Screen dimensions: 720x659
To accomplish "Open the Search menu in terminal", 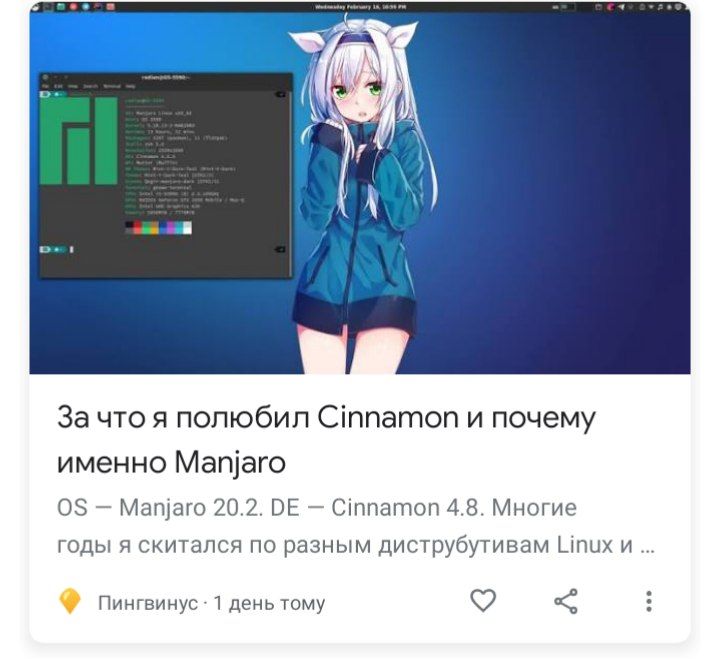I will coord(90,86).
